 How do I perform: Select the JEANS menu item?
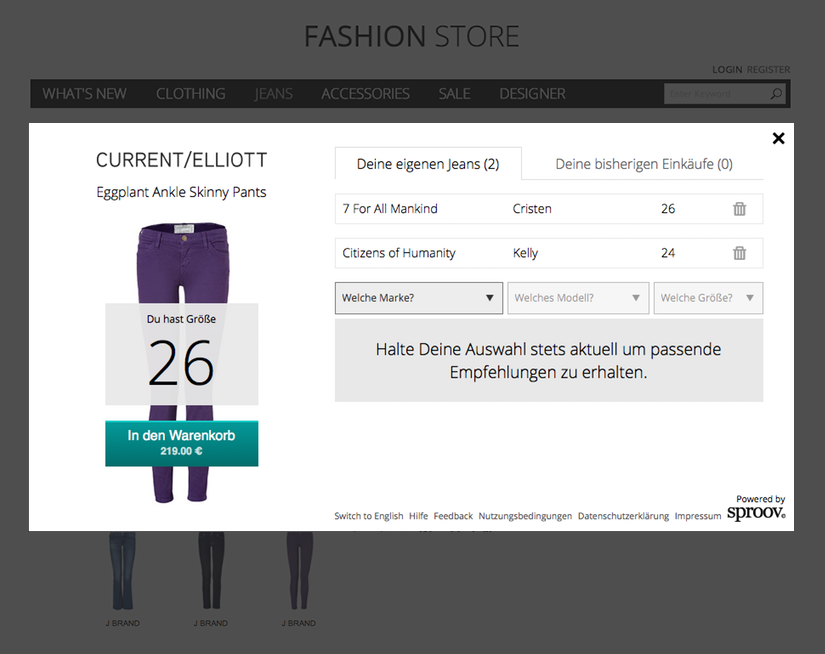point(274,94)
